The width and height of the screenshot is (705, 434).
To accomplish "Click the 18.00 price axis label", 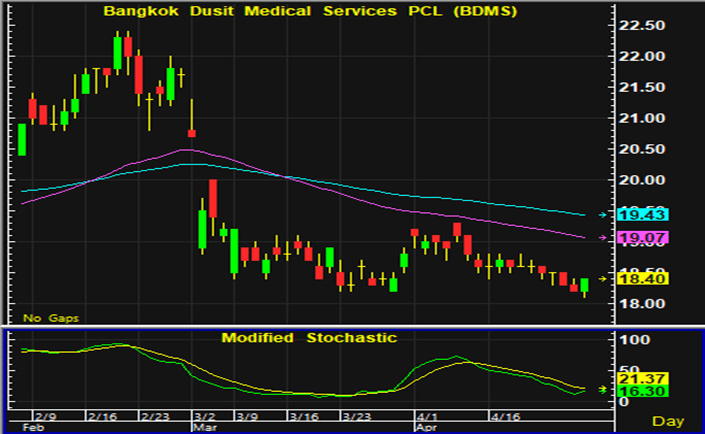I will (642, 304).
